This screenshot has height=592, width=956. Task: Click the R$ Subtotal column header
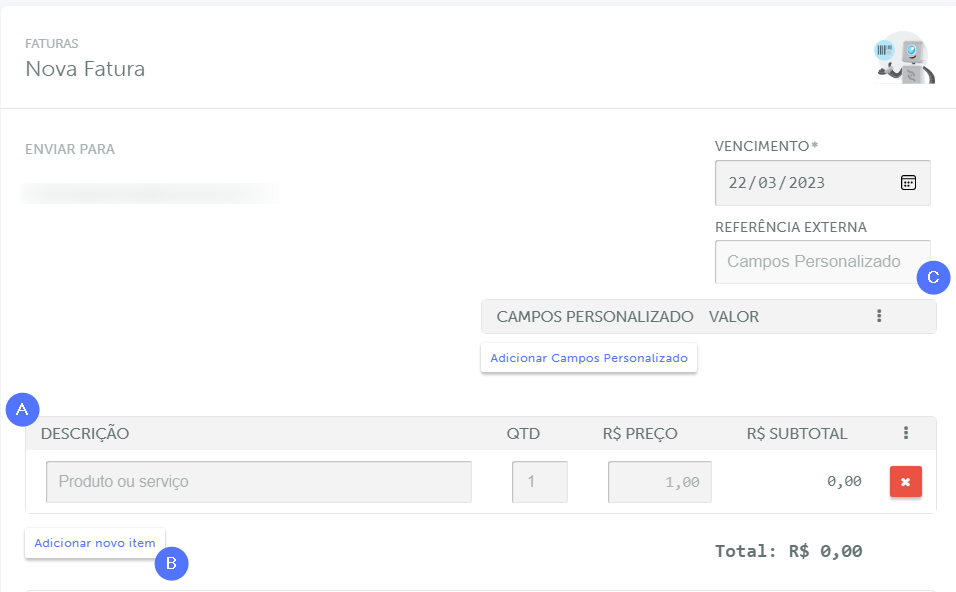click(796, 433)
